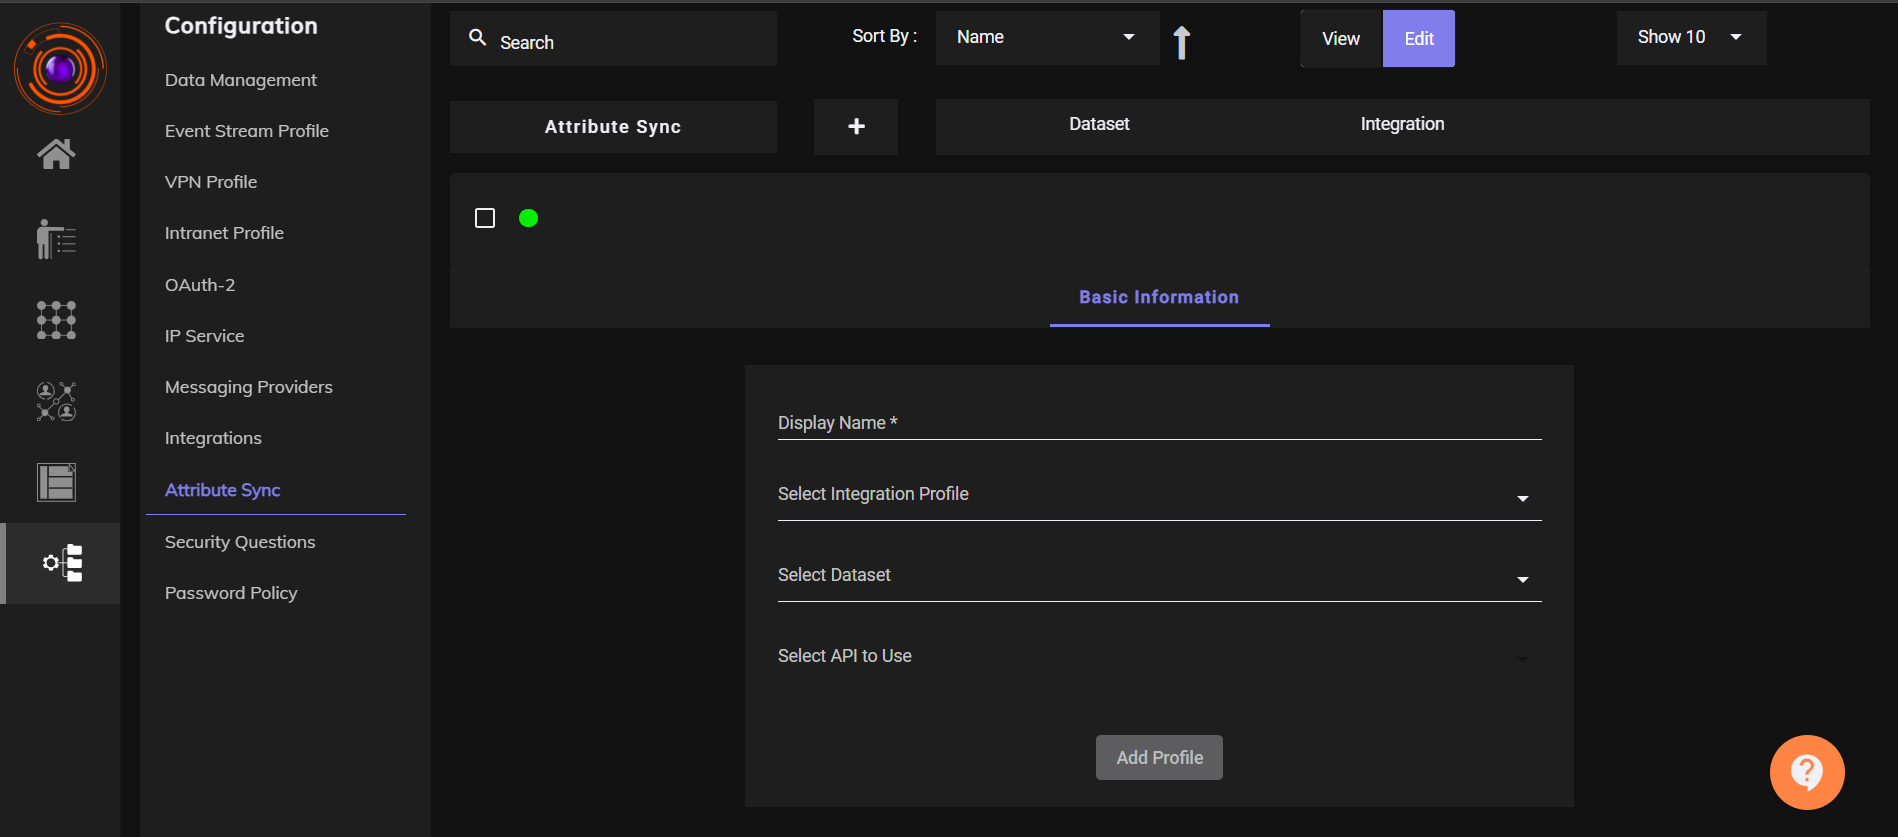Click the Display Name input field
The height and width of the screenshot is (837, 1898).
coord(1159,423)
